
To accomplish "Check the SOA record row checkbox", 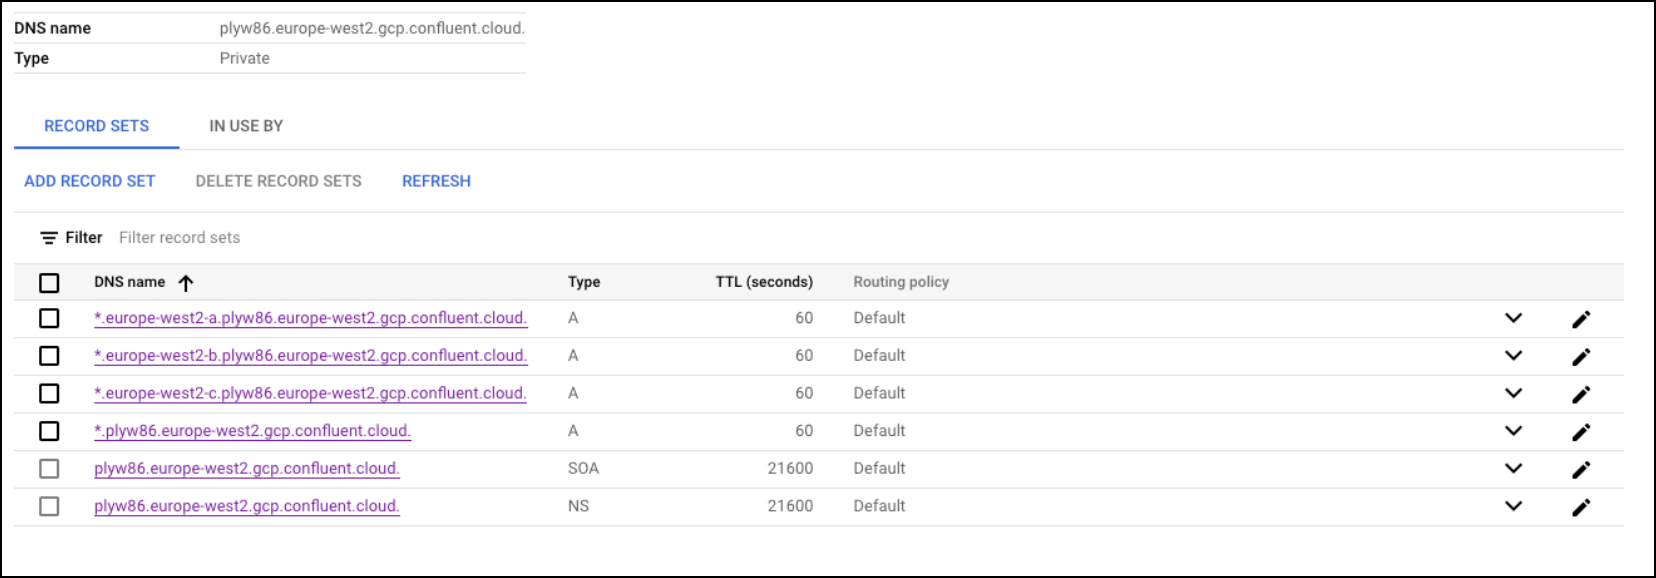I will [x=50, y=468].
